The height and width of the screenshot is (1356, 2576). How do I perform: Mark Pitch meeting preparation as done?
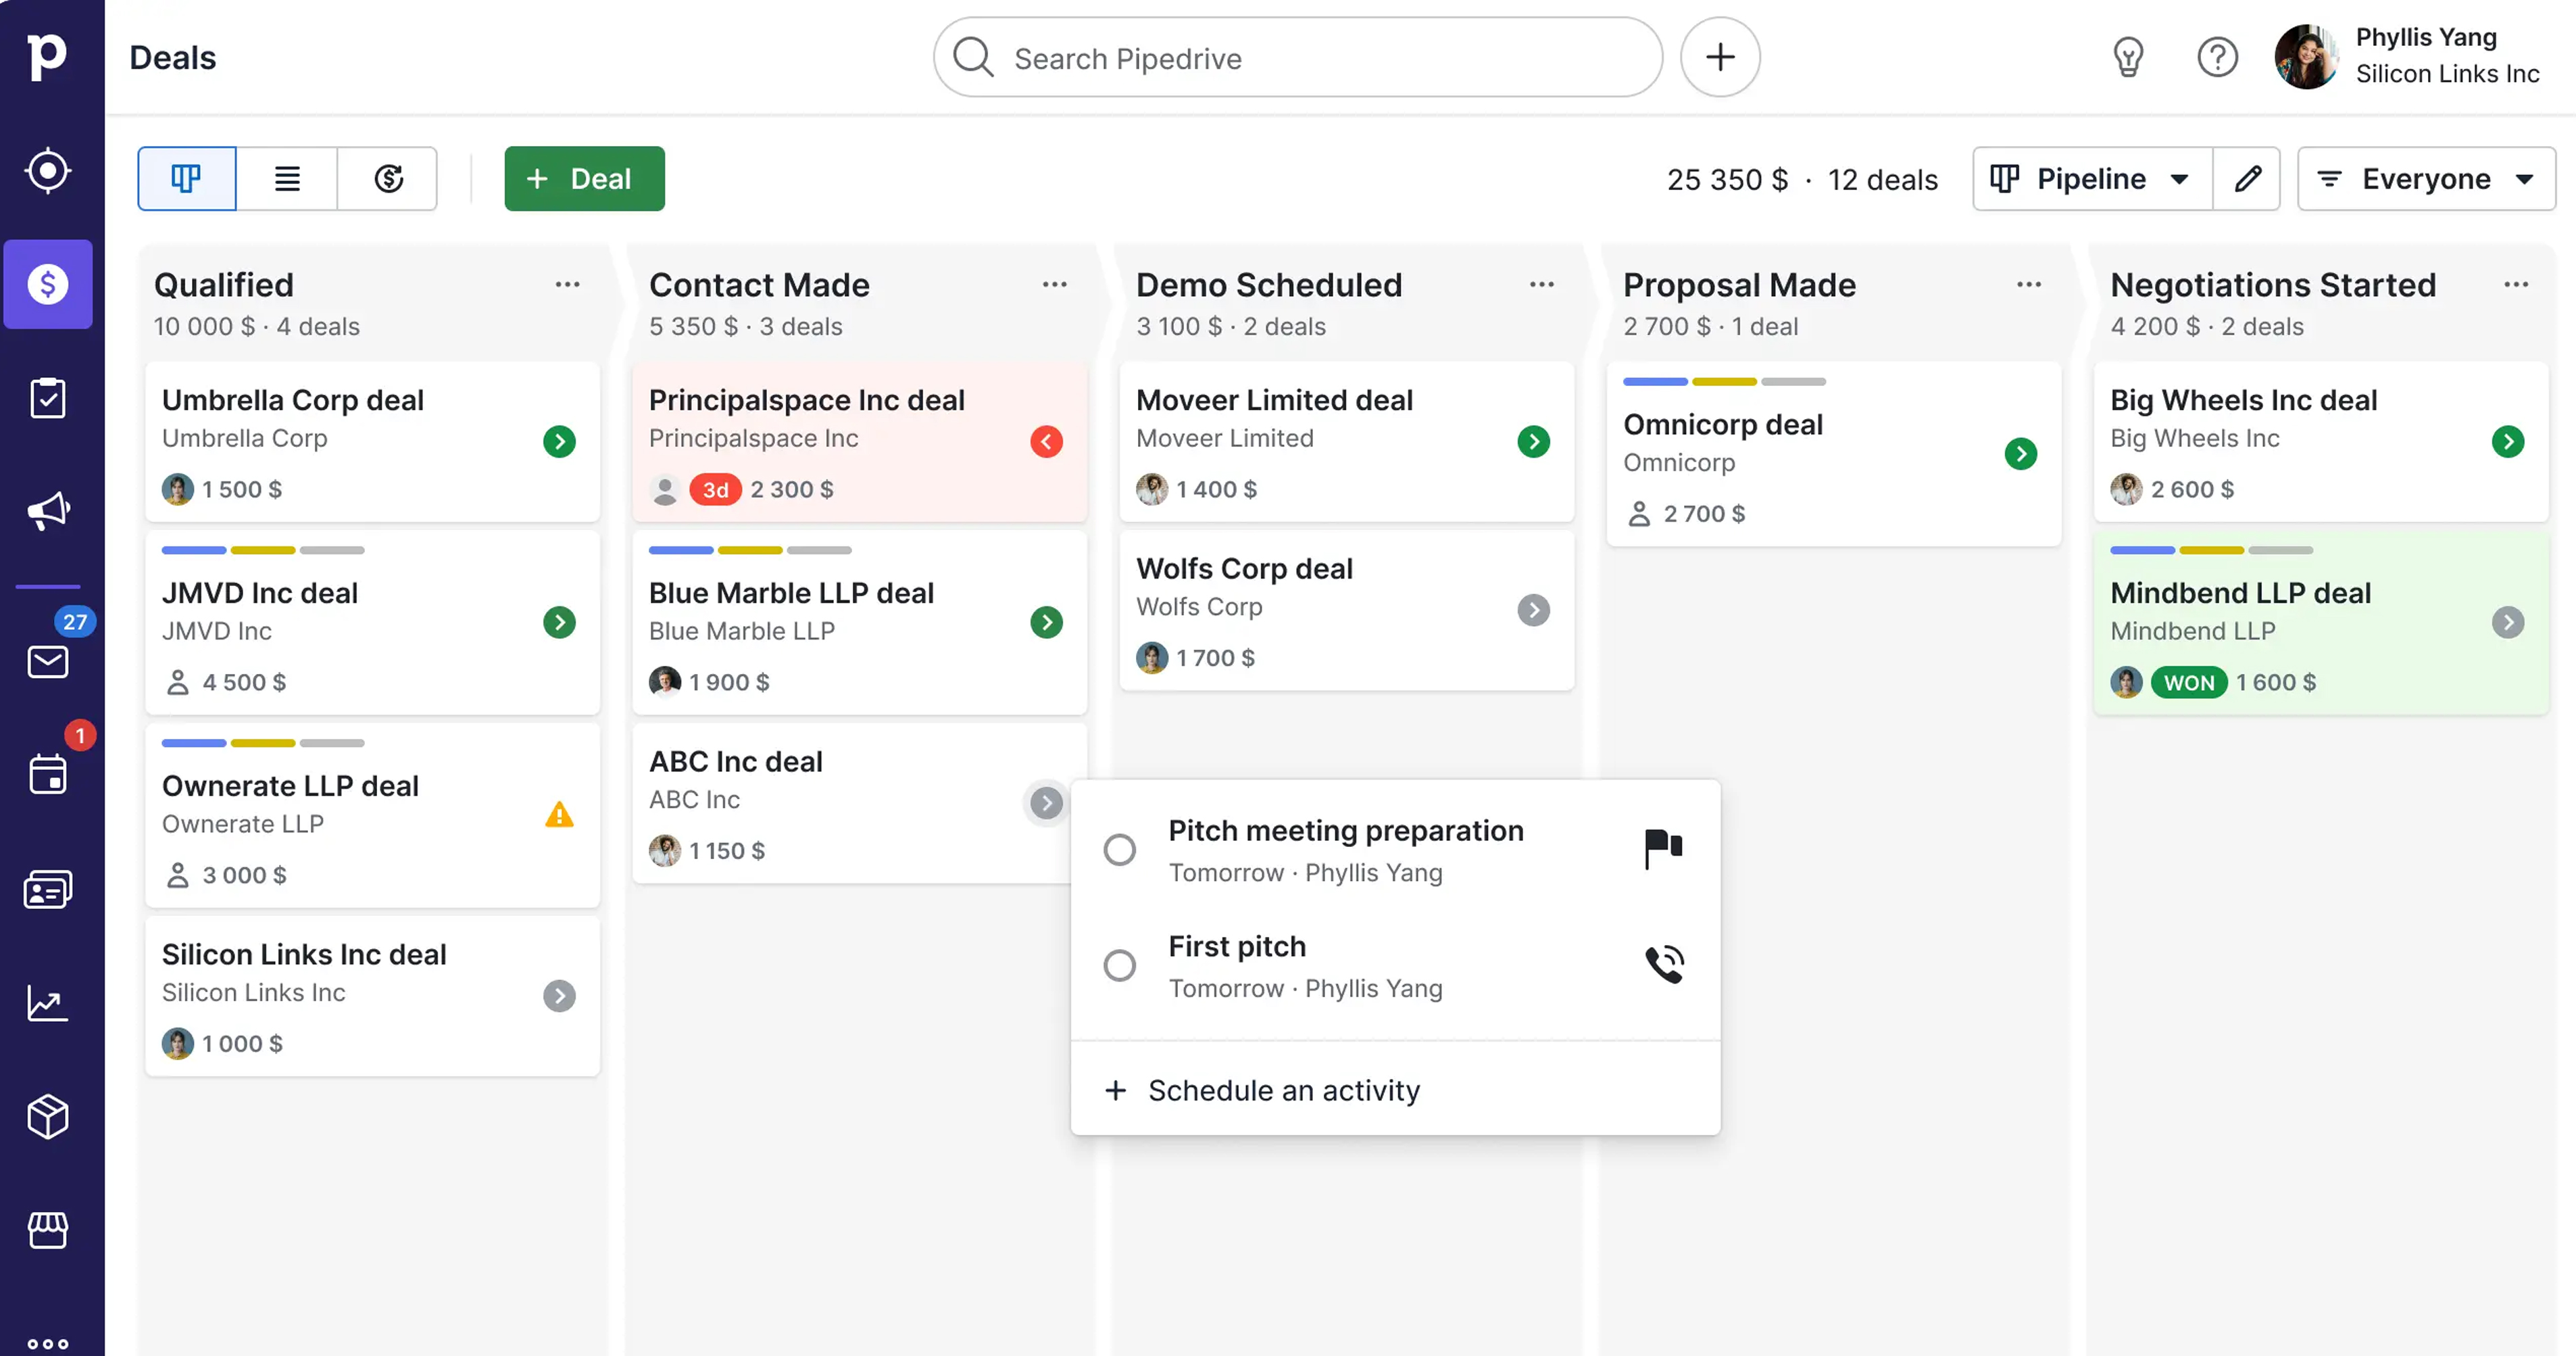click(1119, 850)
